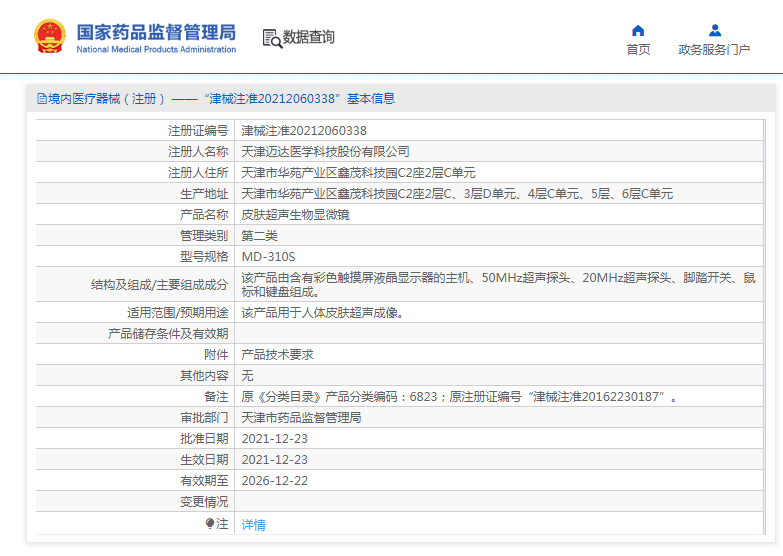
Task: Click the 审批部门 label
Action: 204,418
